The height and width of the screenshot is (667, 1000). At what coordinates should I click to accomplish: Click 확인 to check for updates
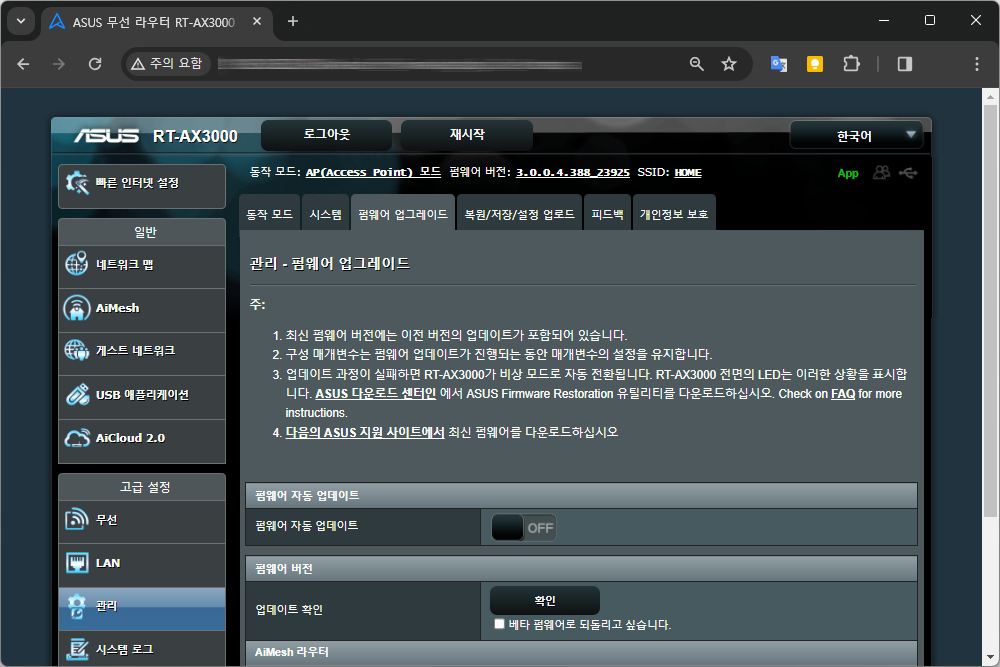(x=545, y=601)
